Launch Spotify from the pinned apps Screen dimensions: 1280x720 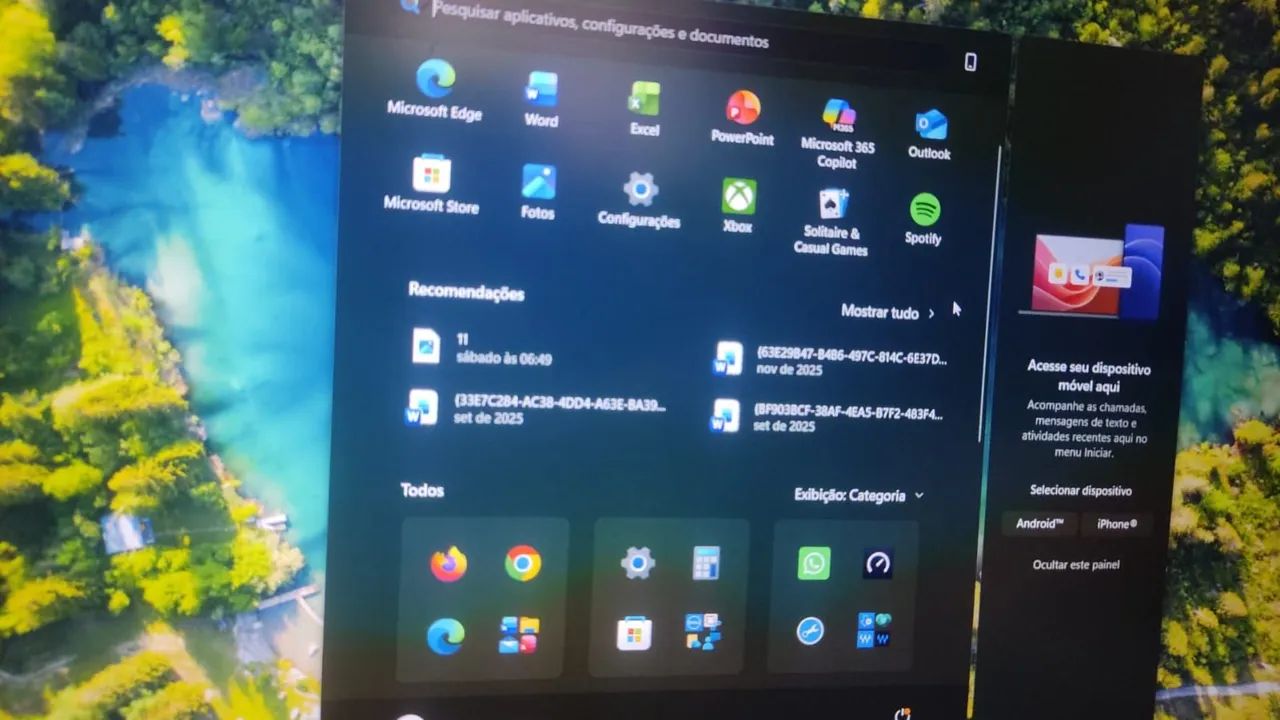coord(924,219)
